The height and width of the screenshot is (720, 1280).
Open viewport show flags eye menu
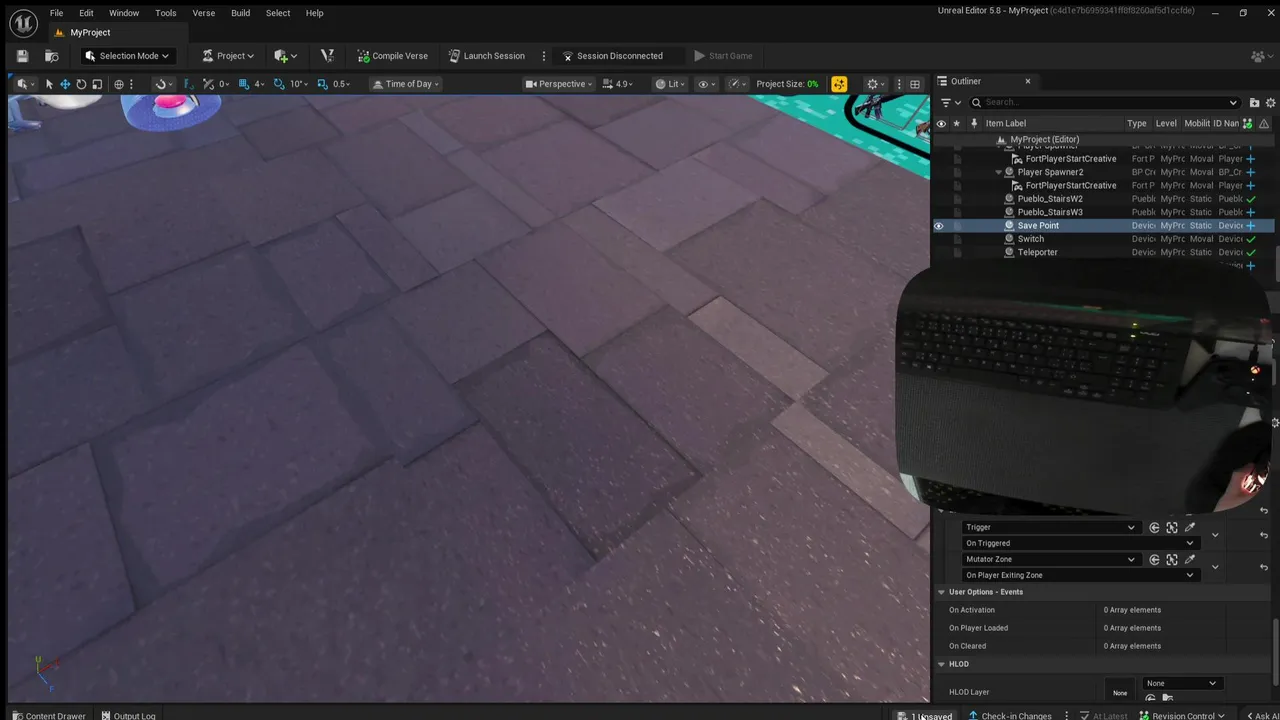click(706, 84)
